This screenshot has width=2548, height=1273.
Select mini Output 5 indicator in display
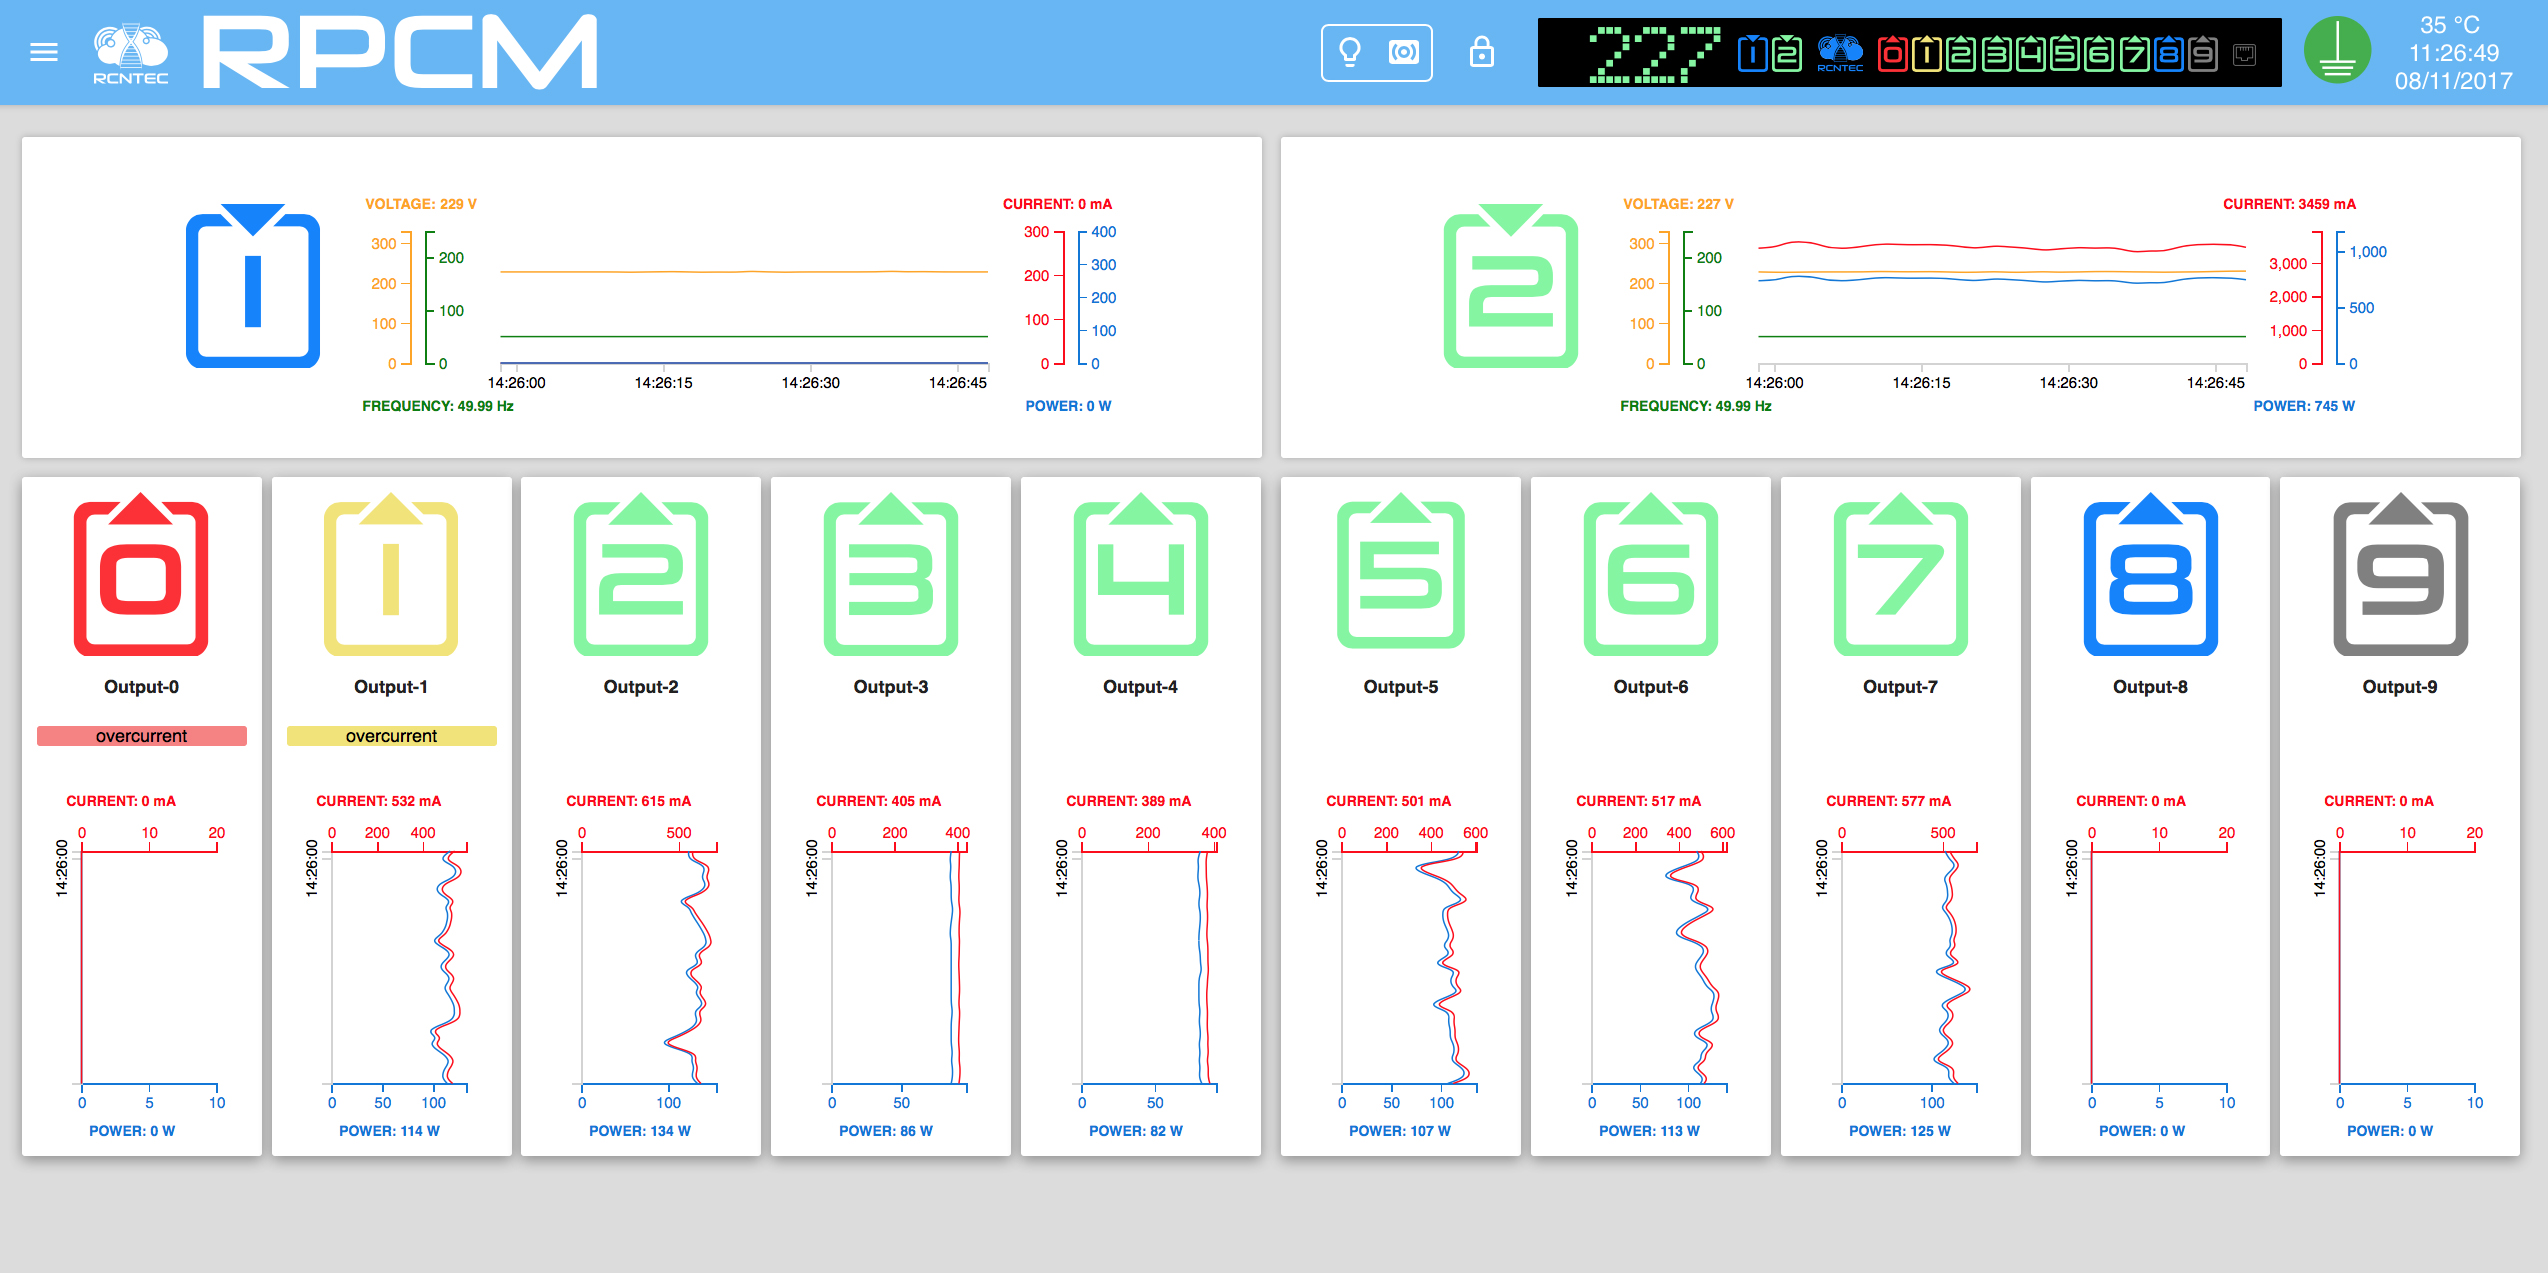point(2064,53)
